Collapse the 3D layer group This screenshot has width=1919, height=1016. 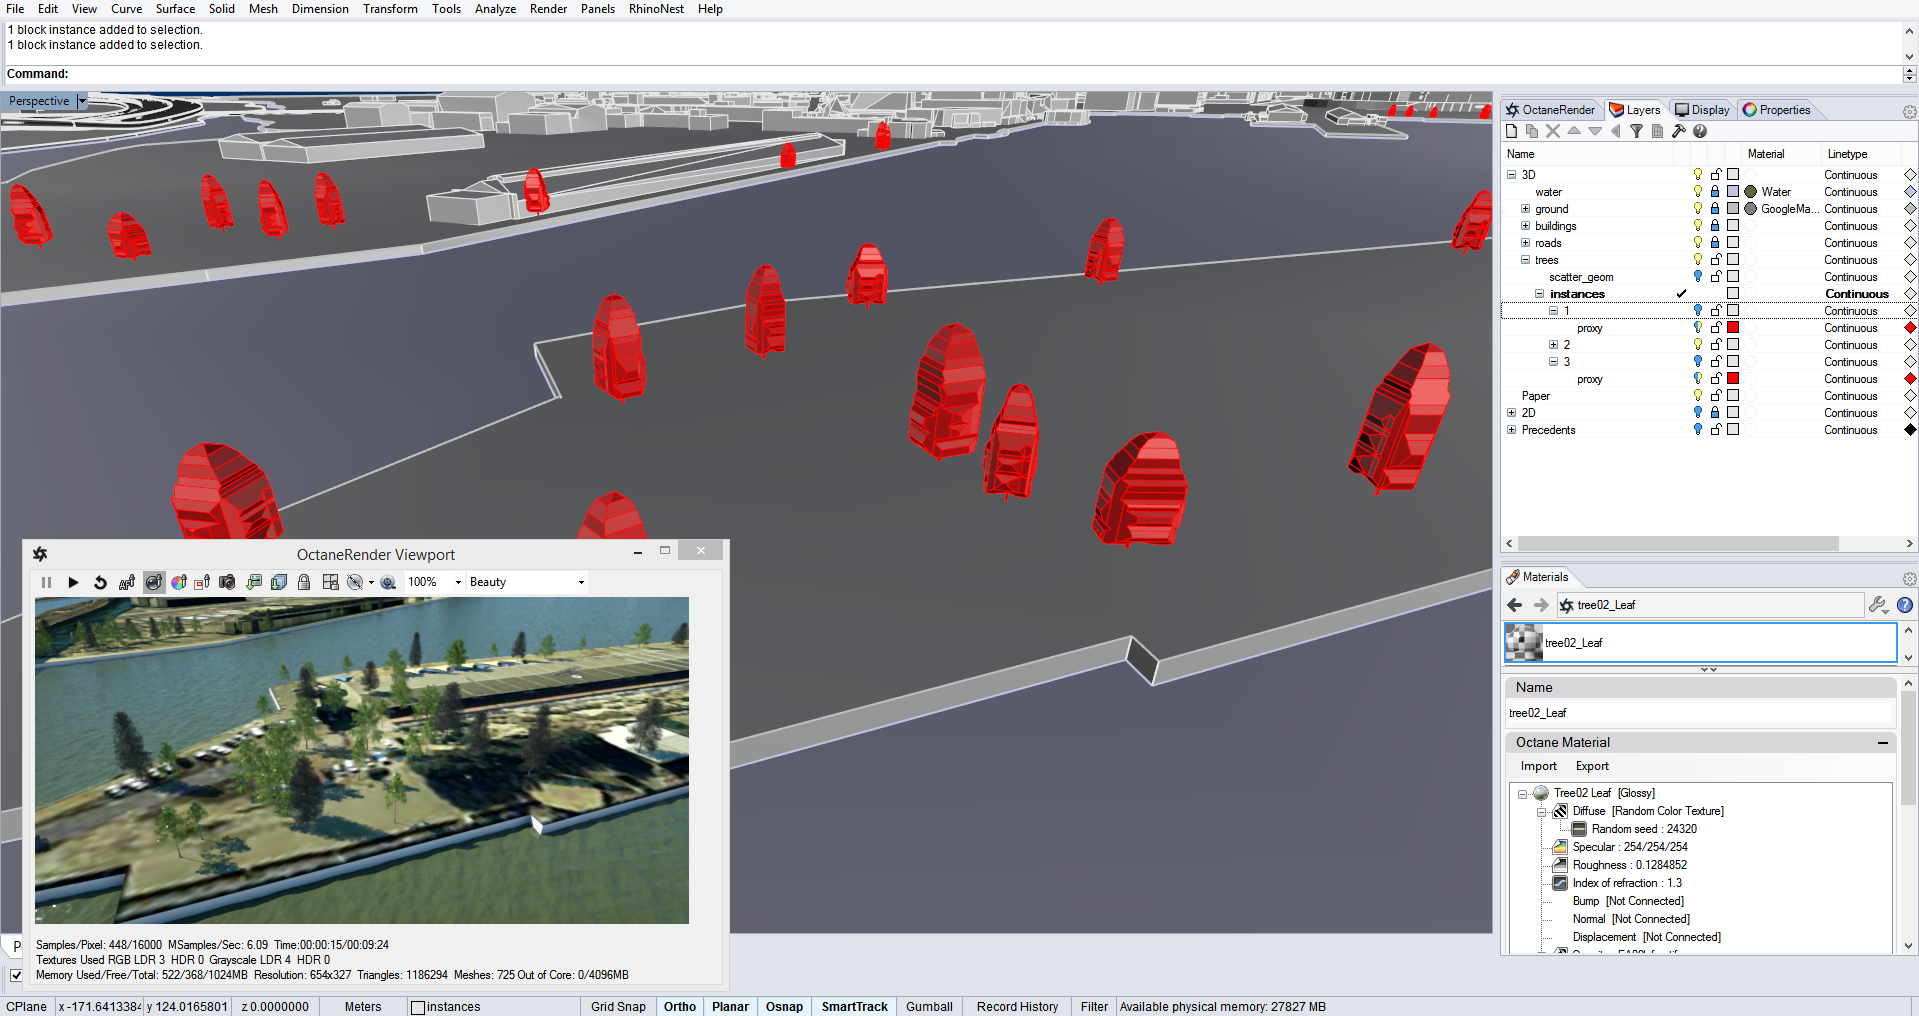[x=1512, y=175]
